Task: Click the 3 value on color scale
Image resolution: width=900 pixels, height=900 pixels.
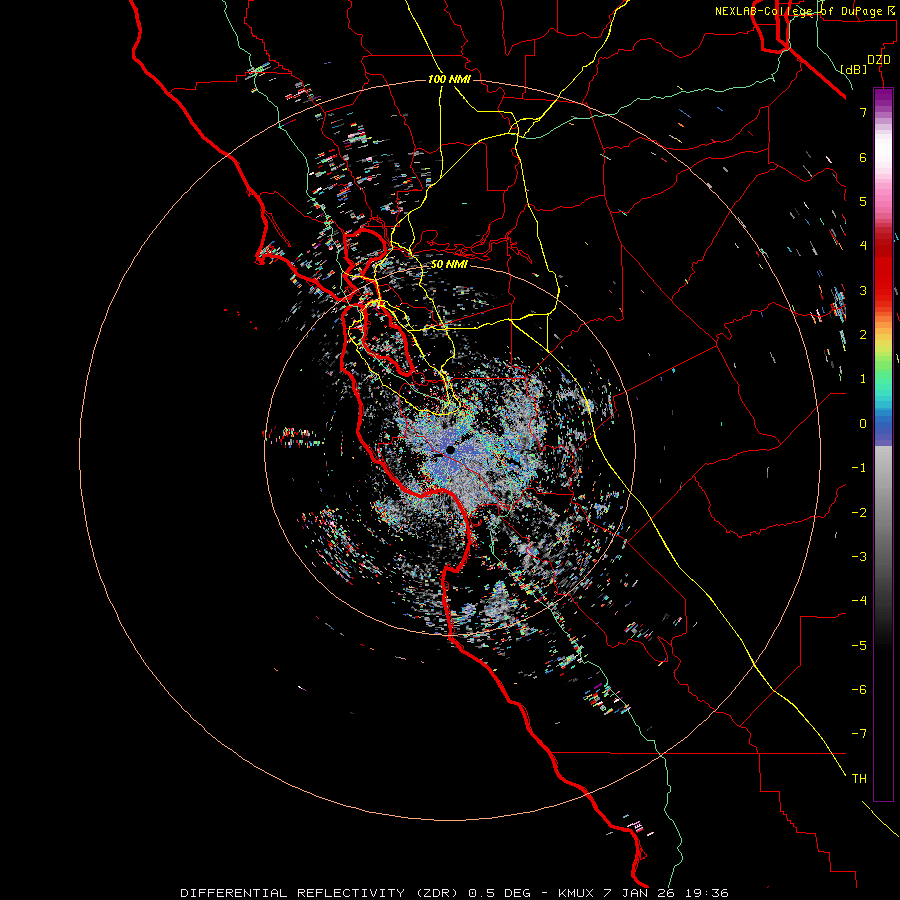Action: [x=863, y=290]
